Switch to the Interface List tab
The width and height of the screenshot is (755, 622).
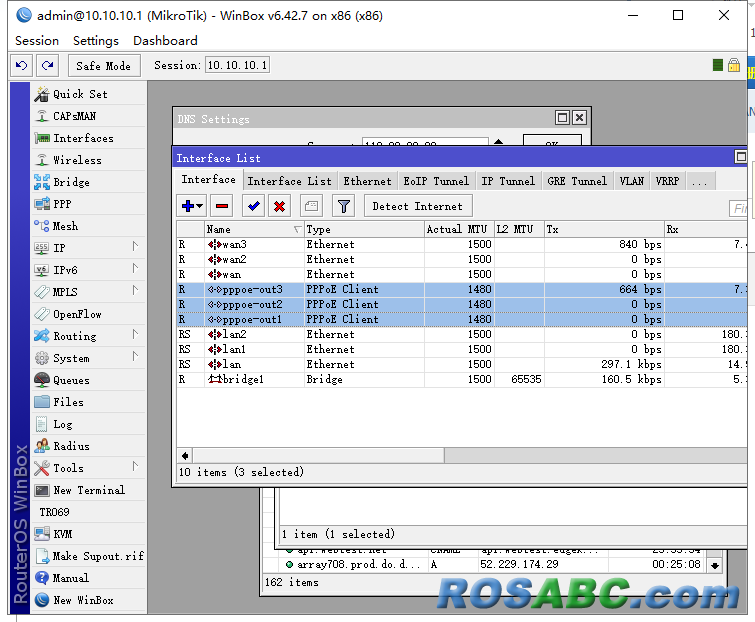coord(289,181)
